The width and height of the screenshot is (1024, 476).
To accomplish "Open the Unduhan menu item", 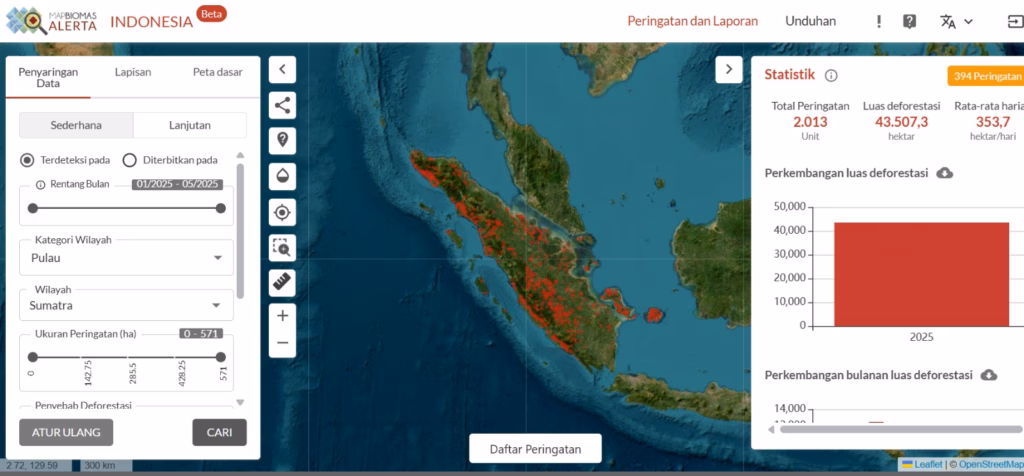I will [x=810, y=21].
